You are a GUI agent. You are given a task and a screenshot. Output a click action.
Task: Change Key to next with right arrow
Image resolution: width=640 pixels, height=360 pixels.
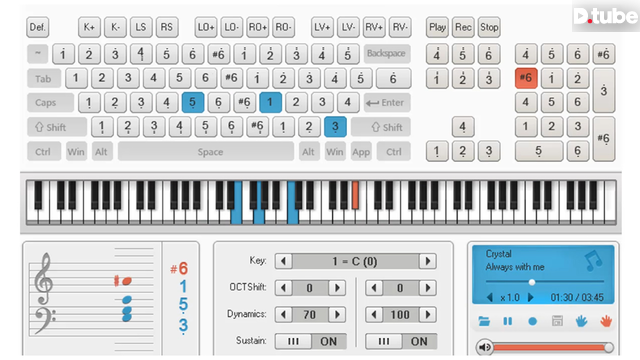pyautogui.click(x=428, y=261)
